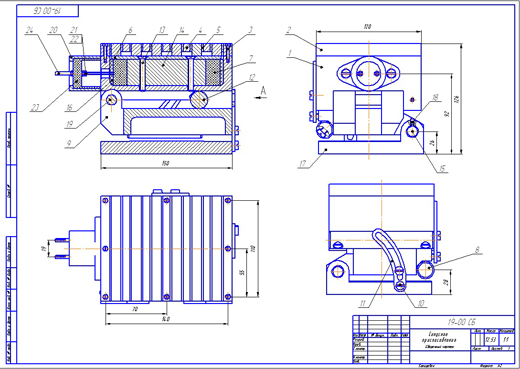Click the 19 dimension beside the left pins

click(x=43, y=248)
